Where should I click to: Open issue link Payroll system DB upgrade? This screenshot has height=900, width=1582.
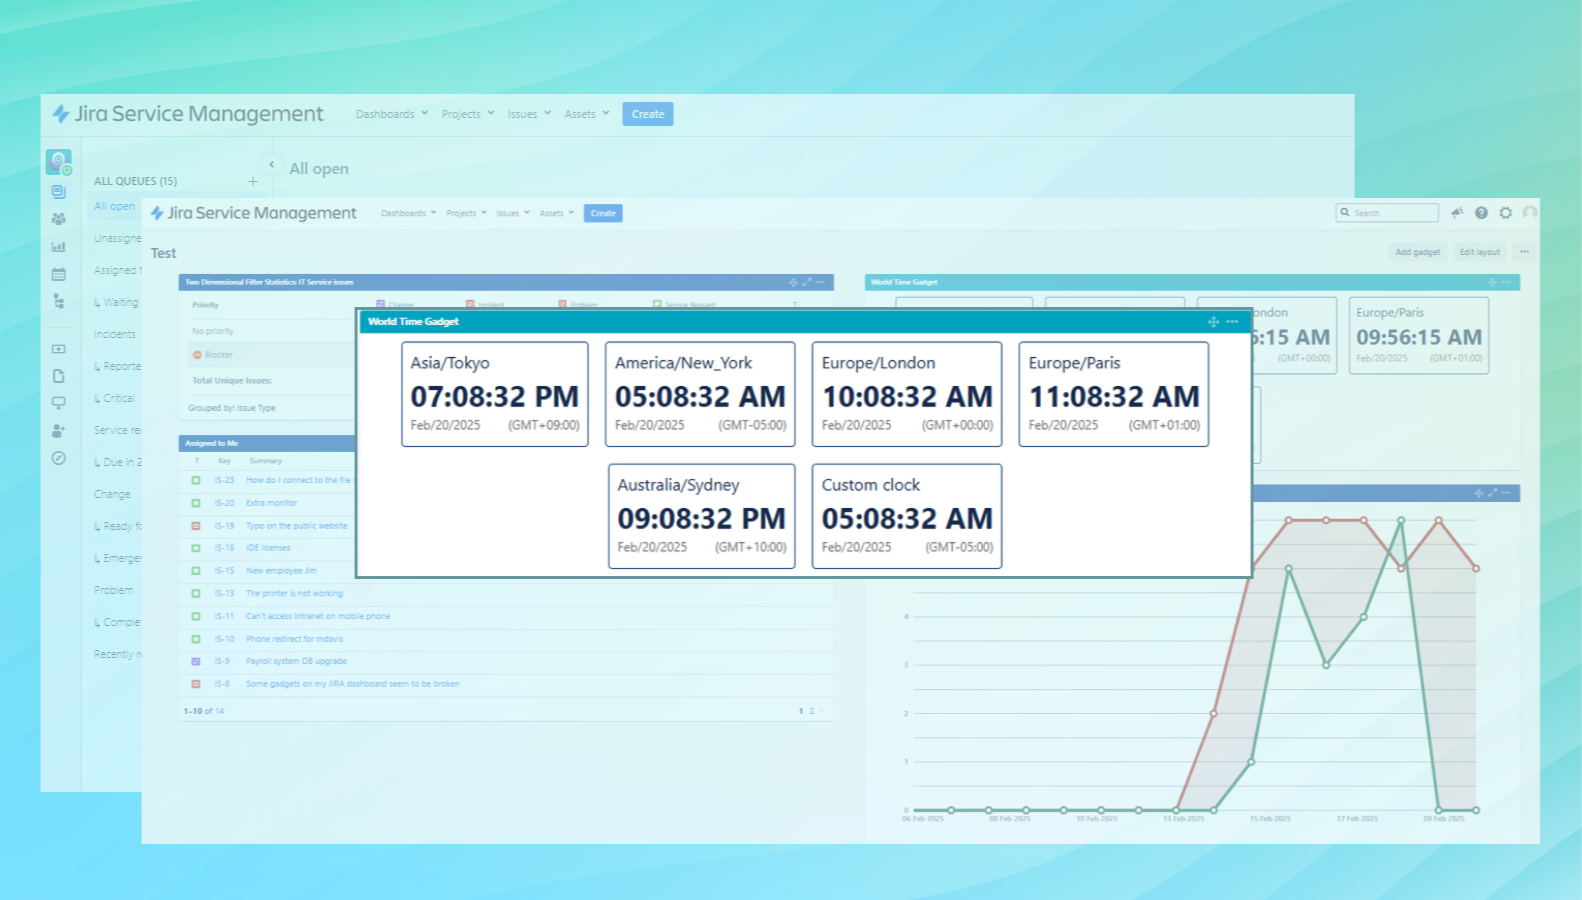click(x=296, y=661)
